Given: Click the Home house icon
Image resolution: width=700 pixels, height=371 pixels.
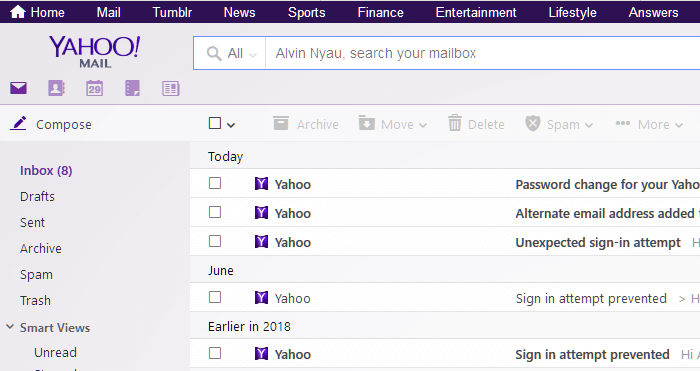Looking at the screenshot, I should (x=18, y=12).
